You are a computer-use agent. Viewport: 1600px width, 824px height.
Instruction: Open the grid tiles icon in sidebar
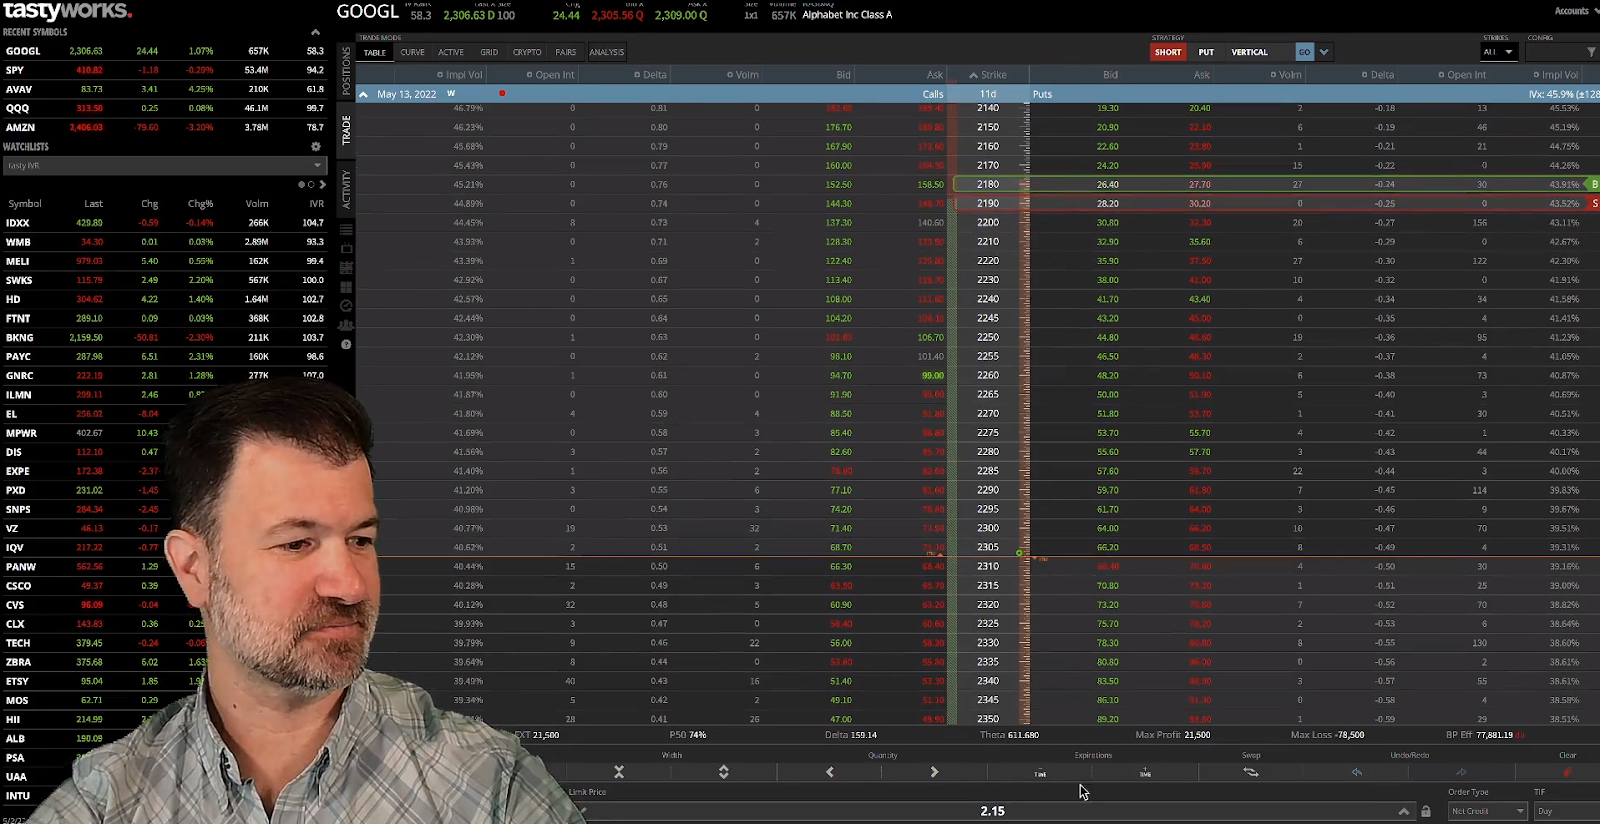(346, 287)
